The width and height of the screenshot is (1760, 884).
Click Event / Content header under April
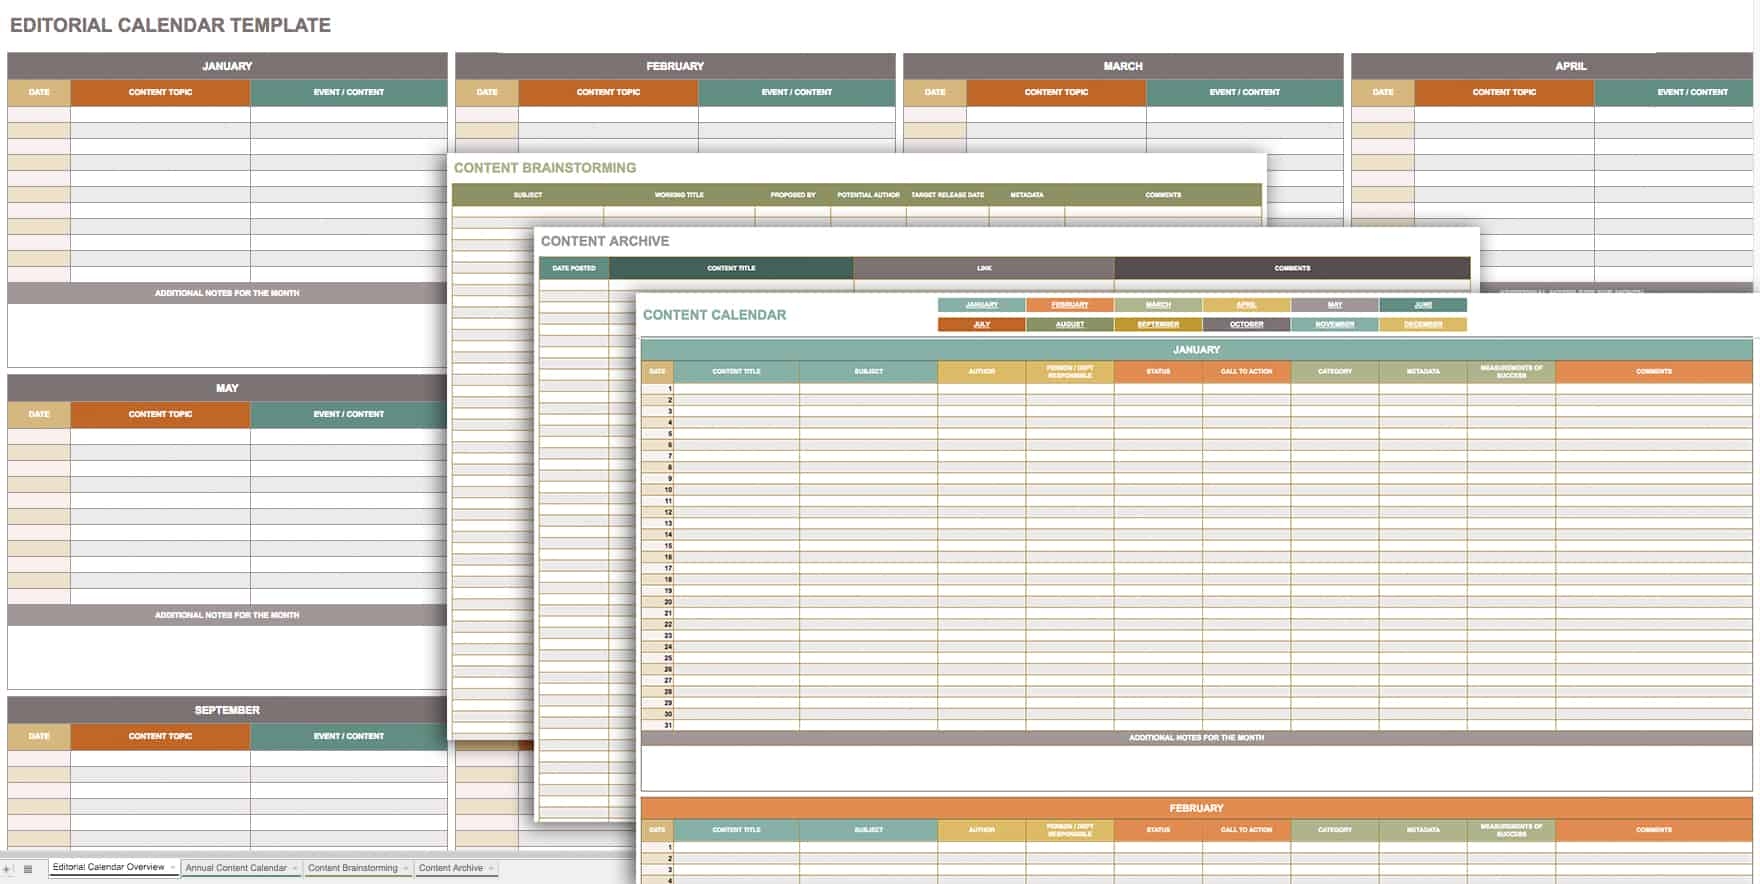coord(1692,92)
